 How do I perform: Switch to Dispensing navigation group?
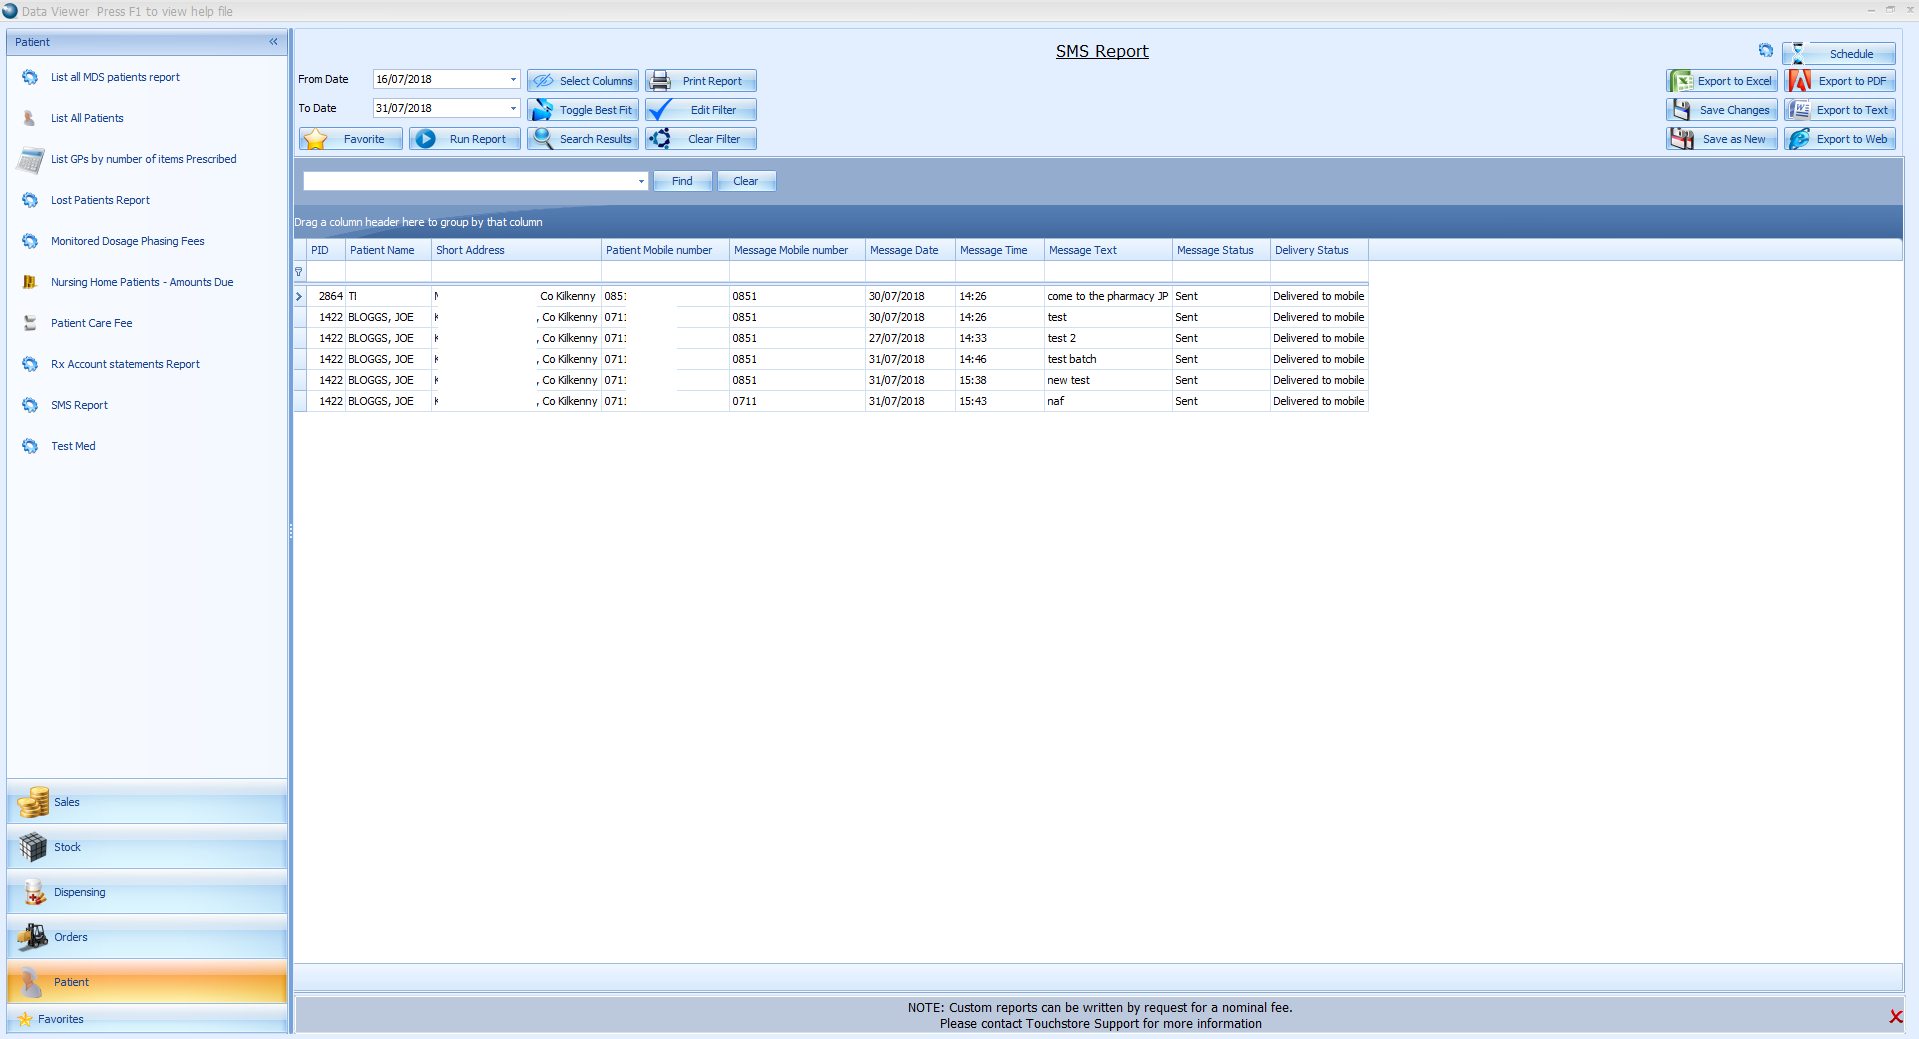click(x=147, y=892)
